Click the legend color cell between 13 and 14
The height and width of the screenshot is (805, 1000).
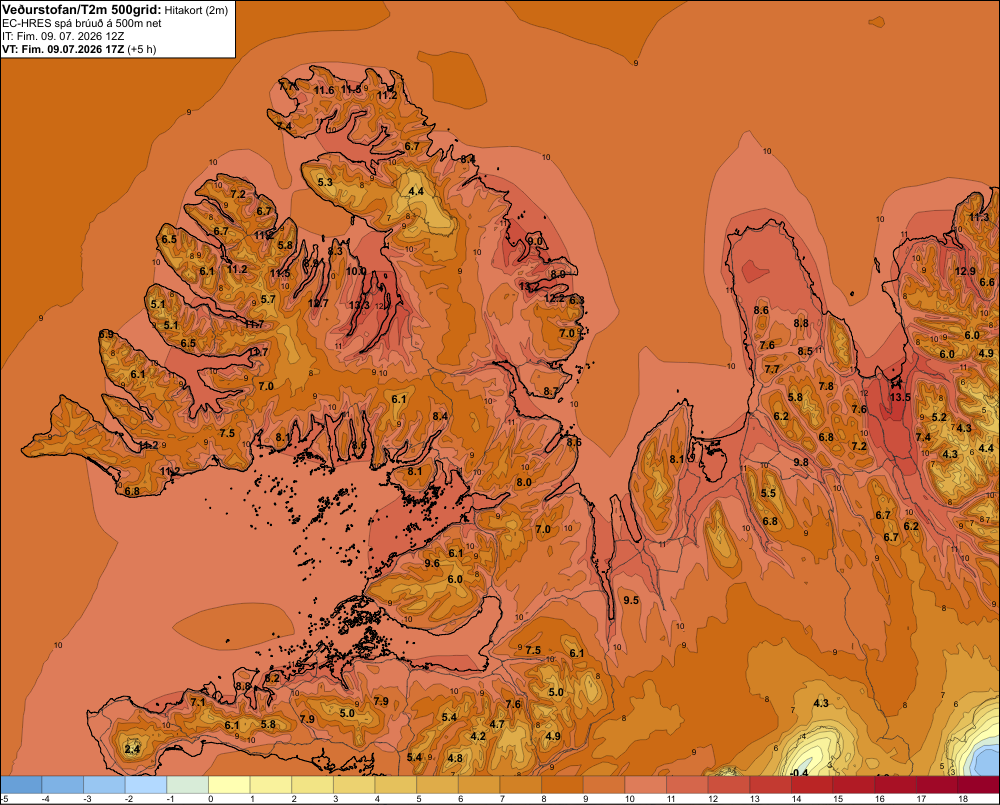(x=770, y=785)
